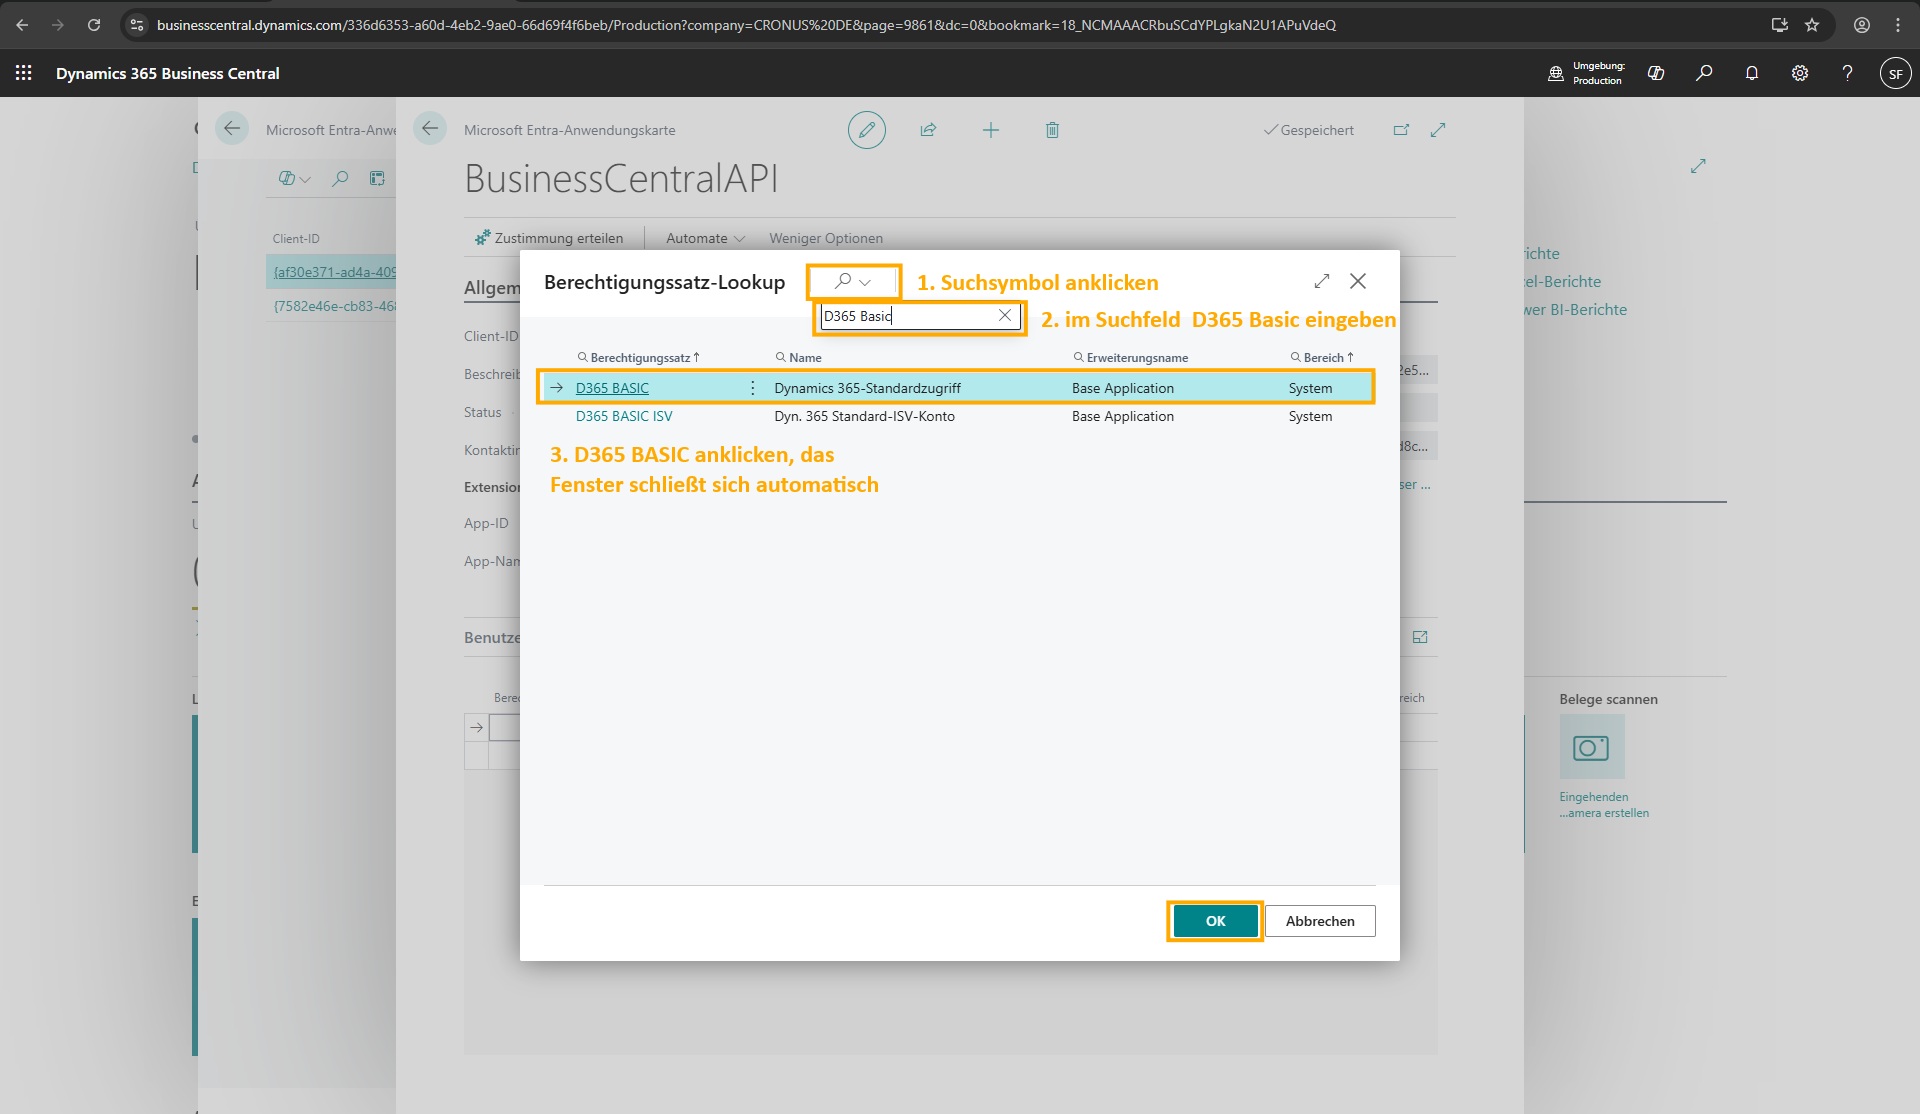The height and width of the screenshot is (1114, 1920).
Task: Close the Berechtigungssatz-Lookup dialog
Action: [x=1358, y=281]
